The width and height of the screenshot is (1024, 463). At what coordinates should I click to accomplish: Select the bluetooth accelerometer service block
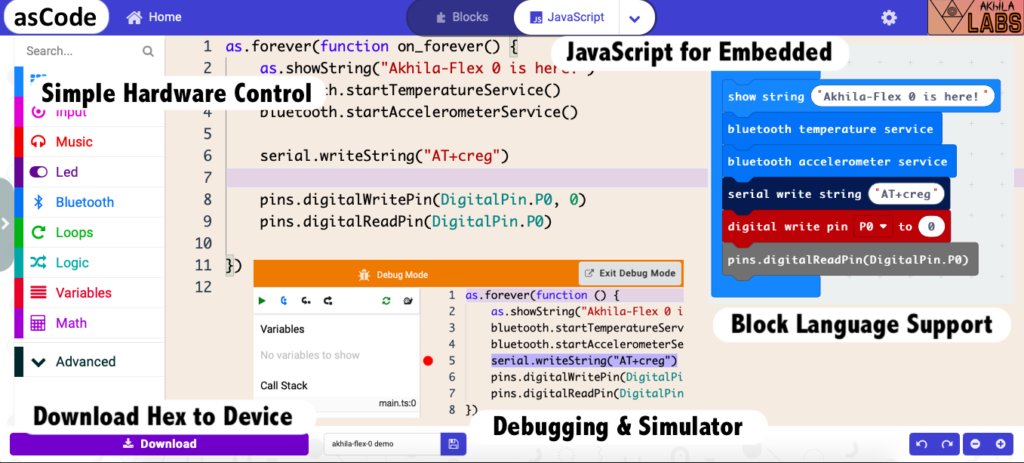point(837,162)
